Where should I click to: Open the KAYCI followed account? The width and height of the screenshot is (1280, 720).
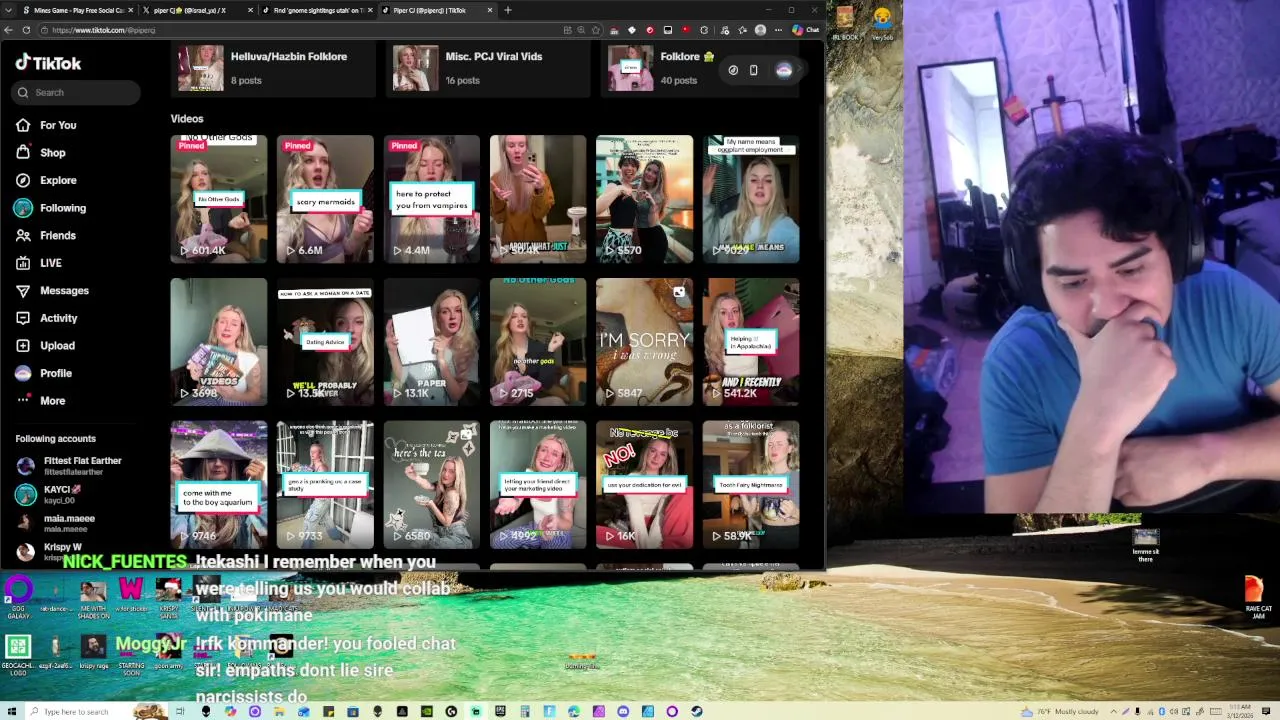point(50,494)
